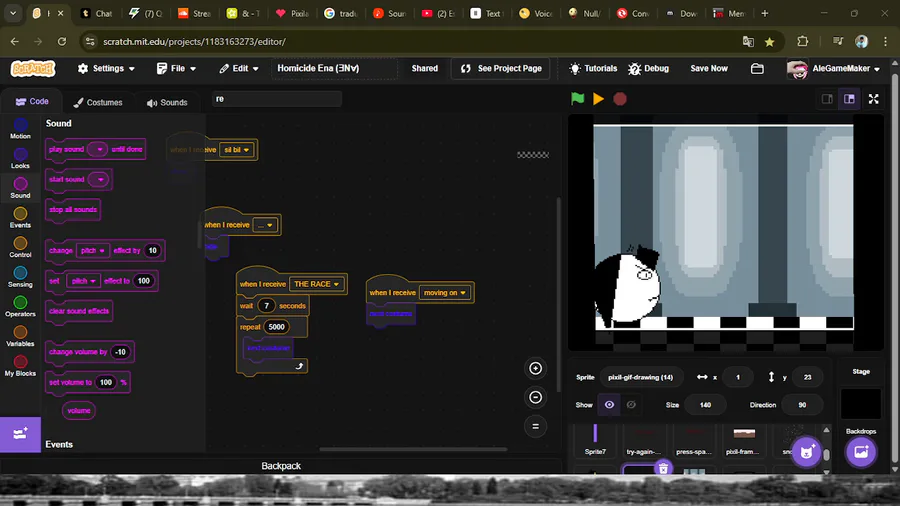Edit the sprite Size field
This screenshot has width=900, height=506.
[x=705, y=404]
